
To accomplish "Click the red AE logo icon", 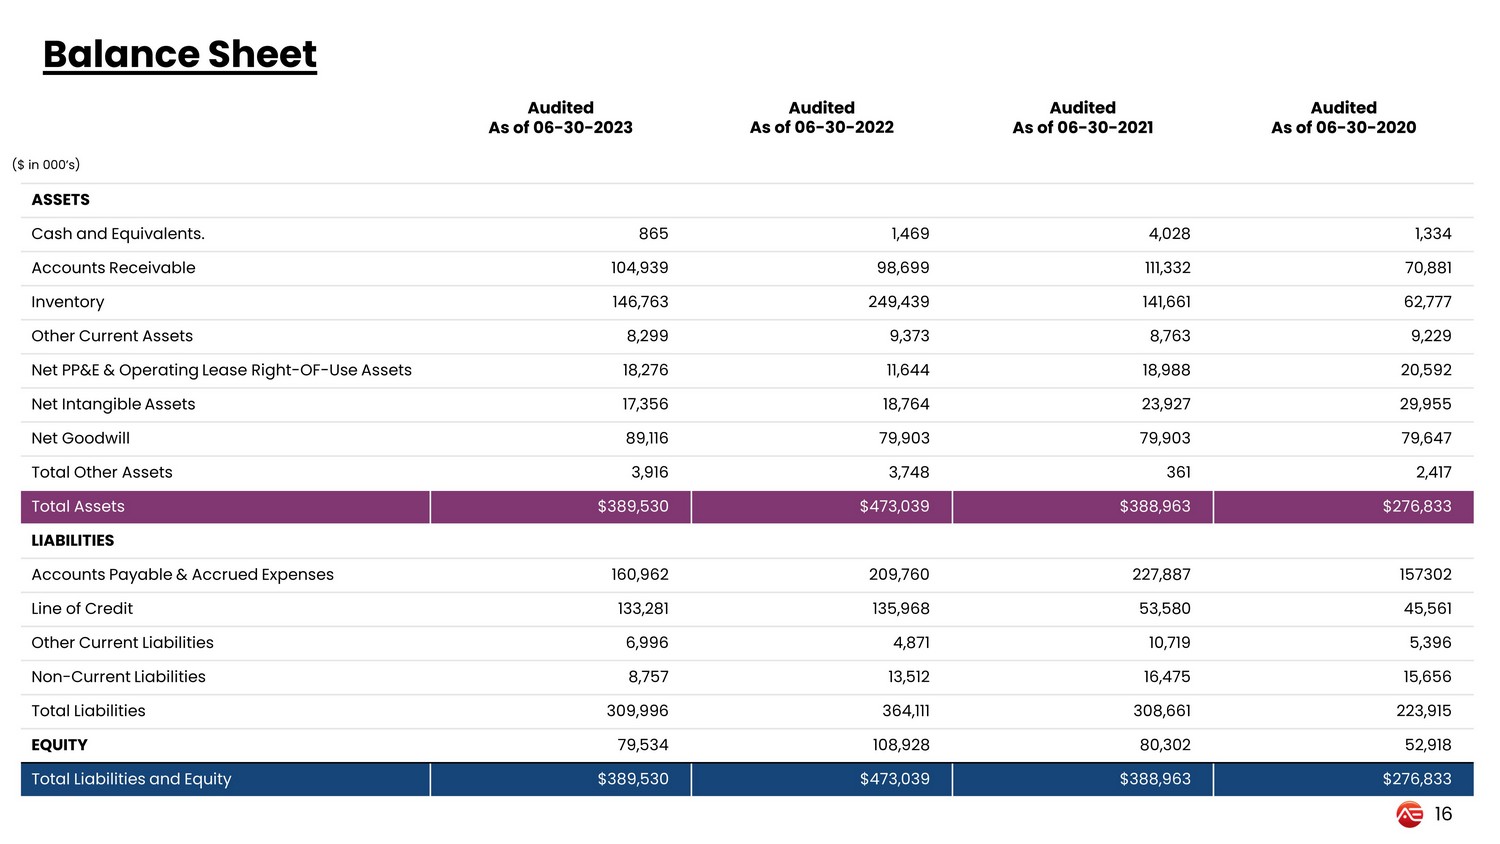I will 1409,815.
